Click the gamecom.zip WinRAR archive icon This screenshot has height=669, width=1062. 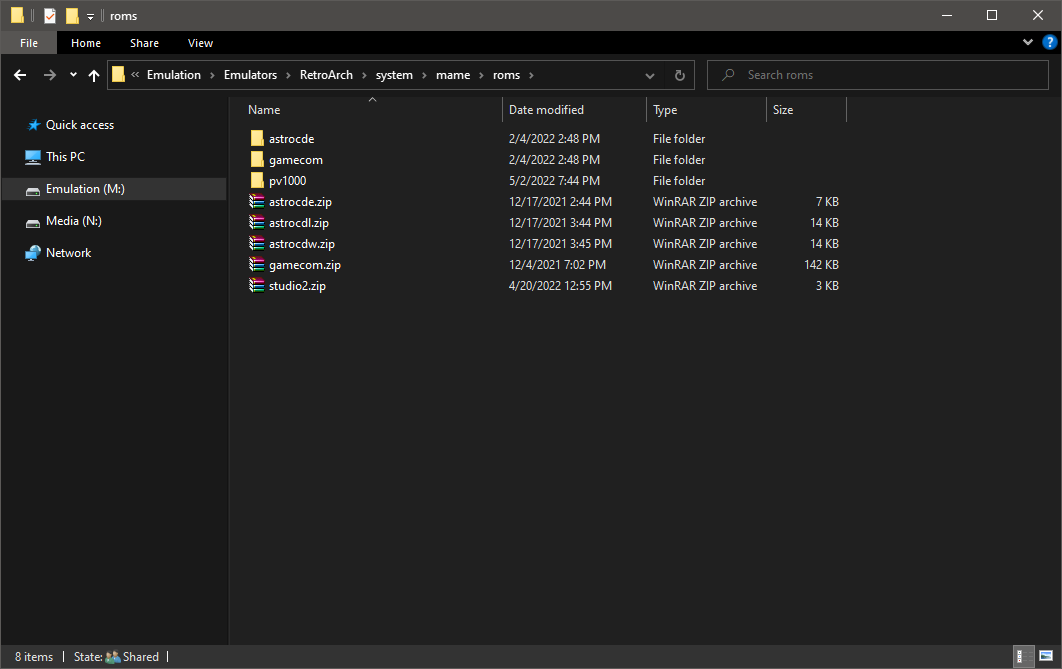click(x=257, y=265)
